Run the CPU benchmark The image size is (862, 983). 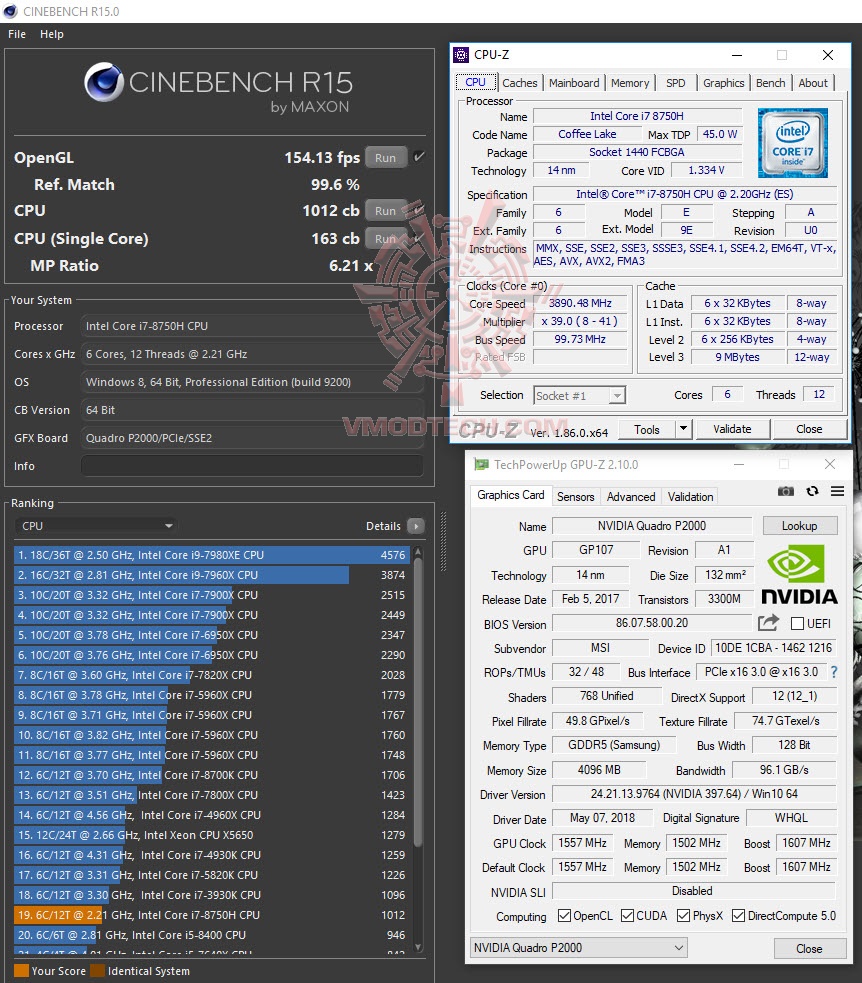tap(386, 211)
